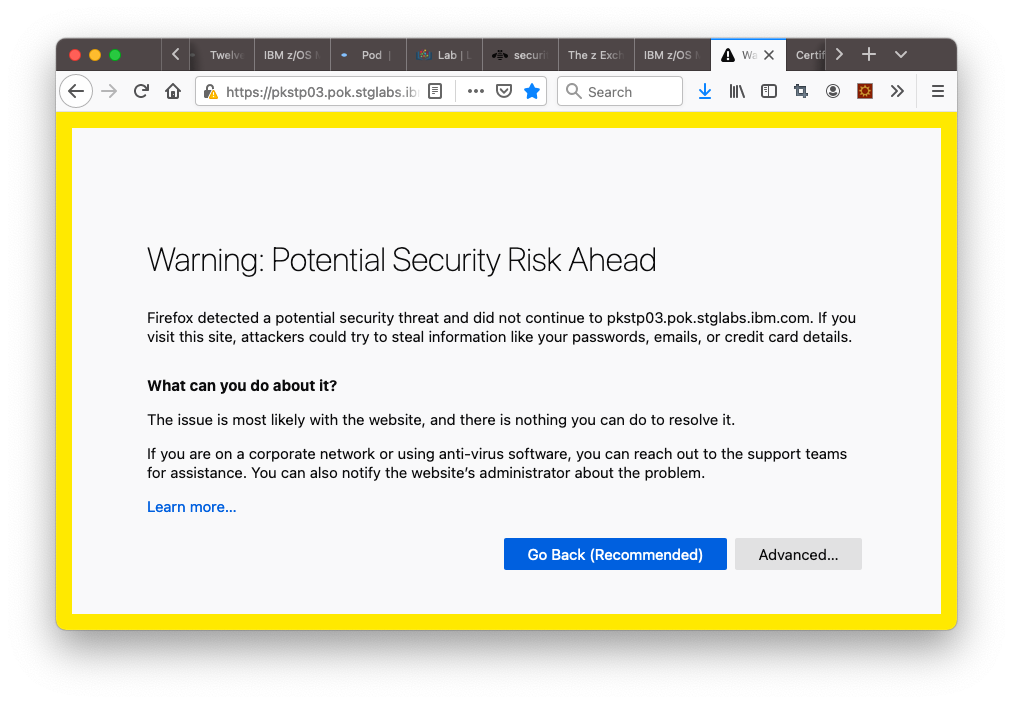The image size is (1013, 704).
Task: Open page actions three-dot menu
Action: [475, 91]
